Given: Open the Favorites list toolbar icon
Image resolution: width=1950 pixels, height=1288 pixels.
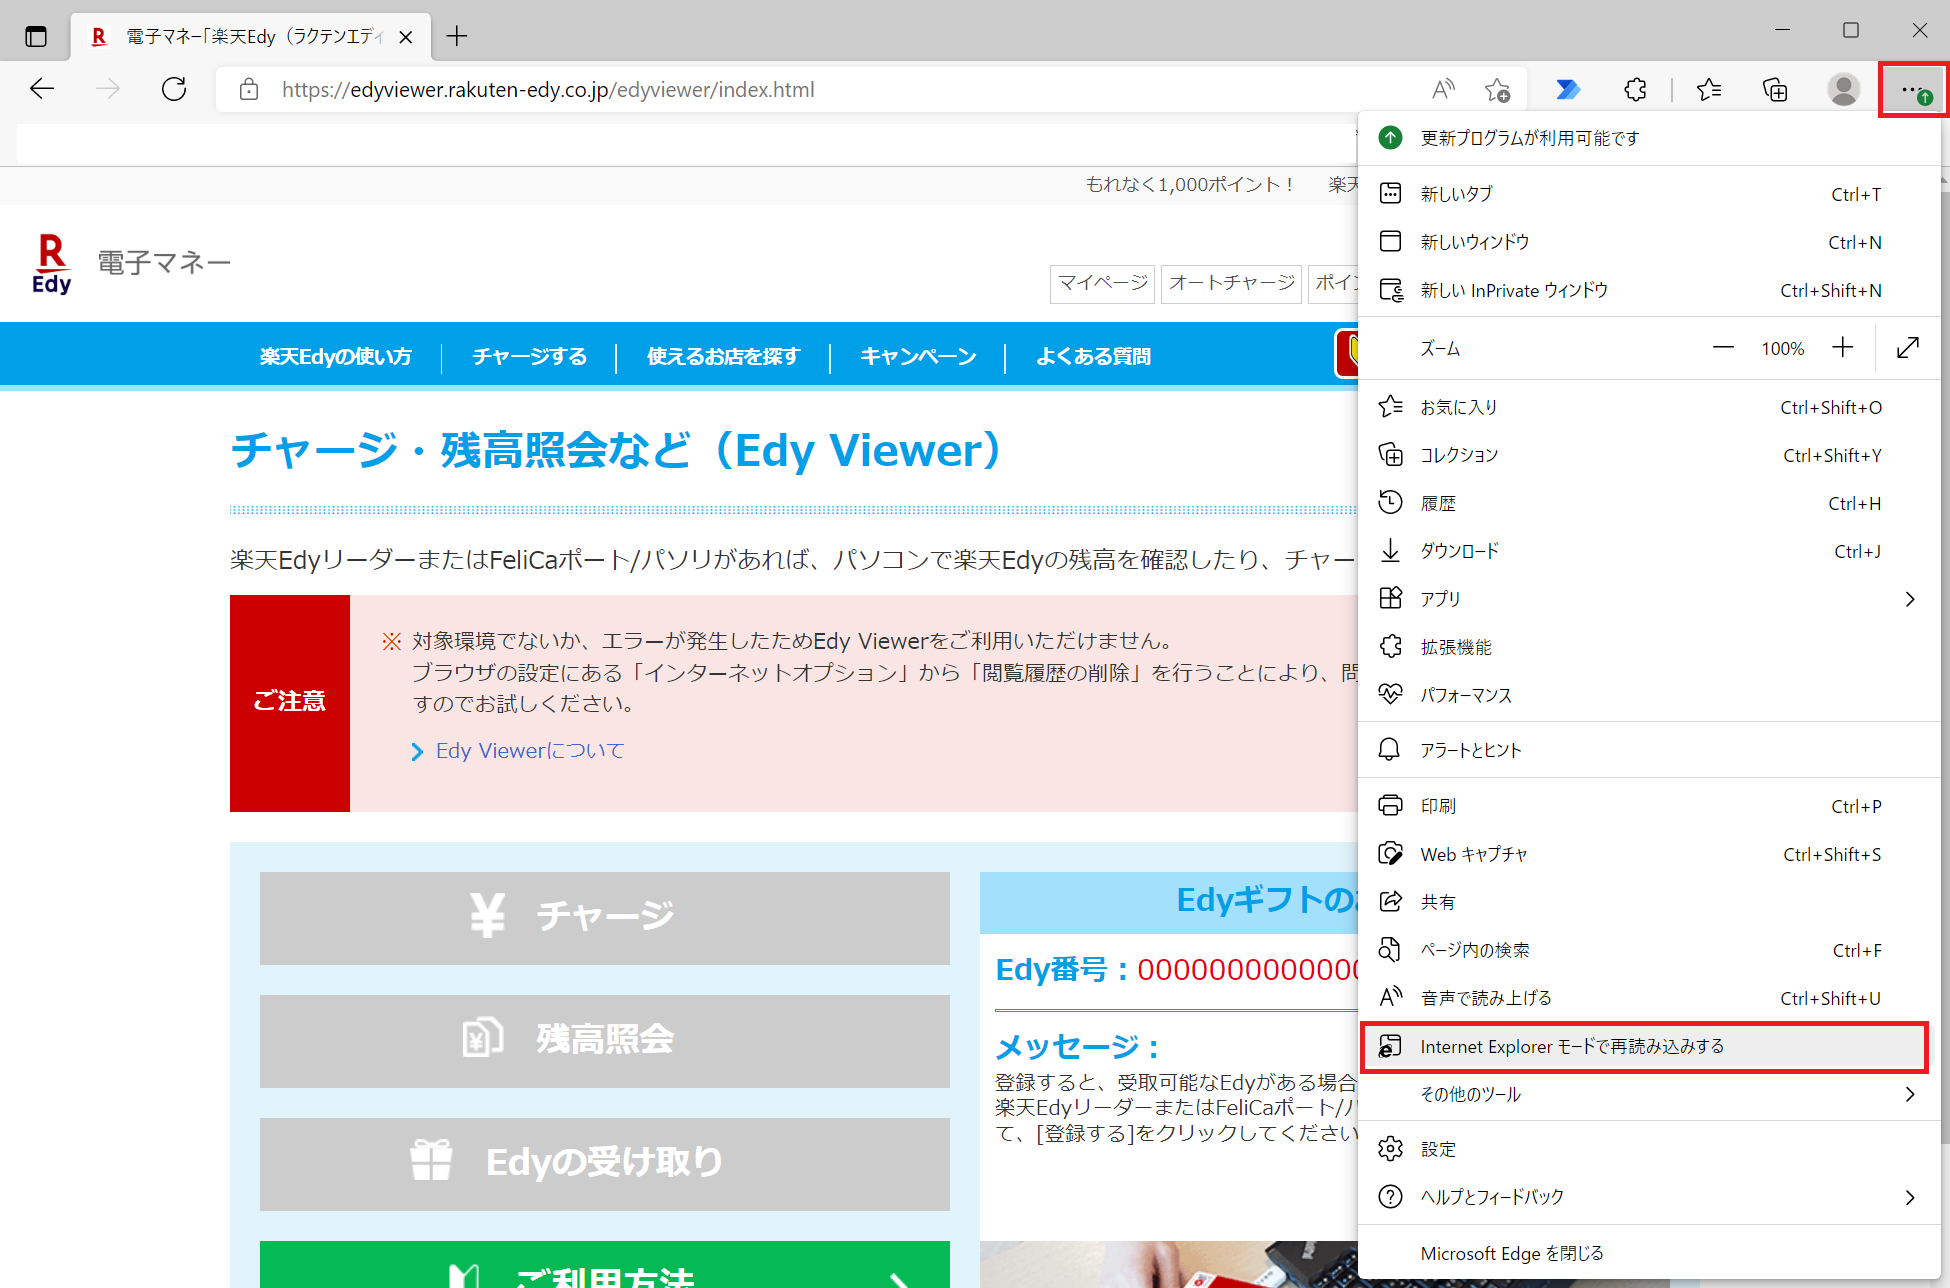Looking at the screenshot, I should coord(1709,89).
